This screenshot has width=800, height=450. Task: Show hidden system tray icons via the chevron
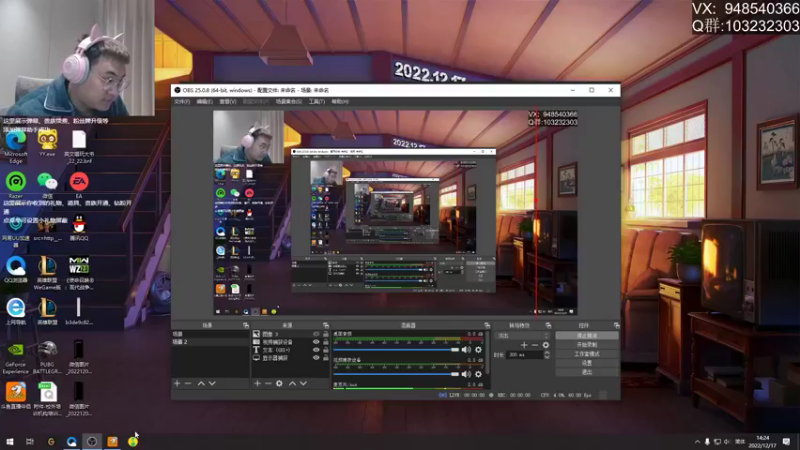[697, 442]
